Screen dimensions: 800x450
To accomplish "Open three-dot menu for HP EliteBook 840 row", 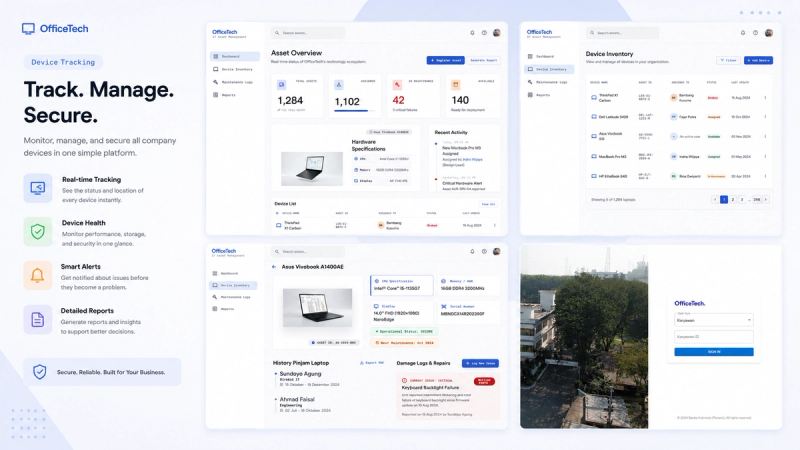I will 765,176.
